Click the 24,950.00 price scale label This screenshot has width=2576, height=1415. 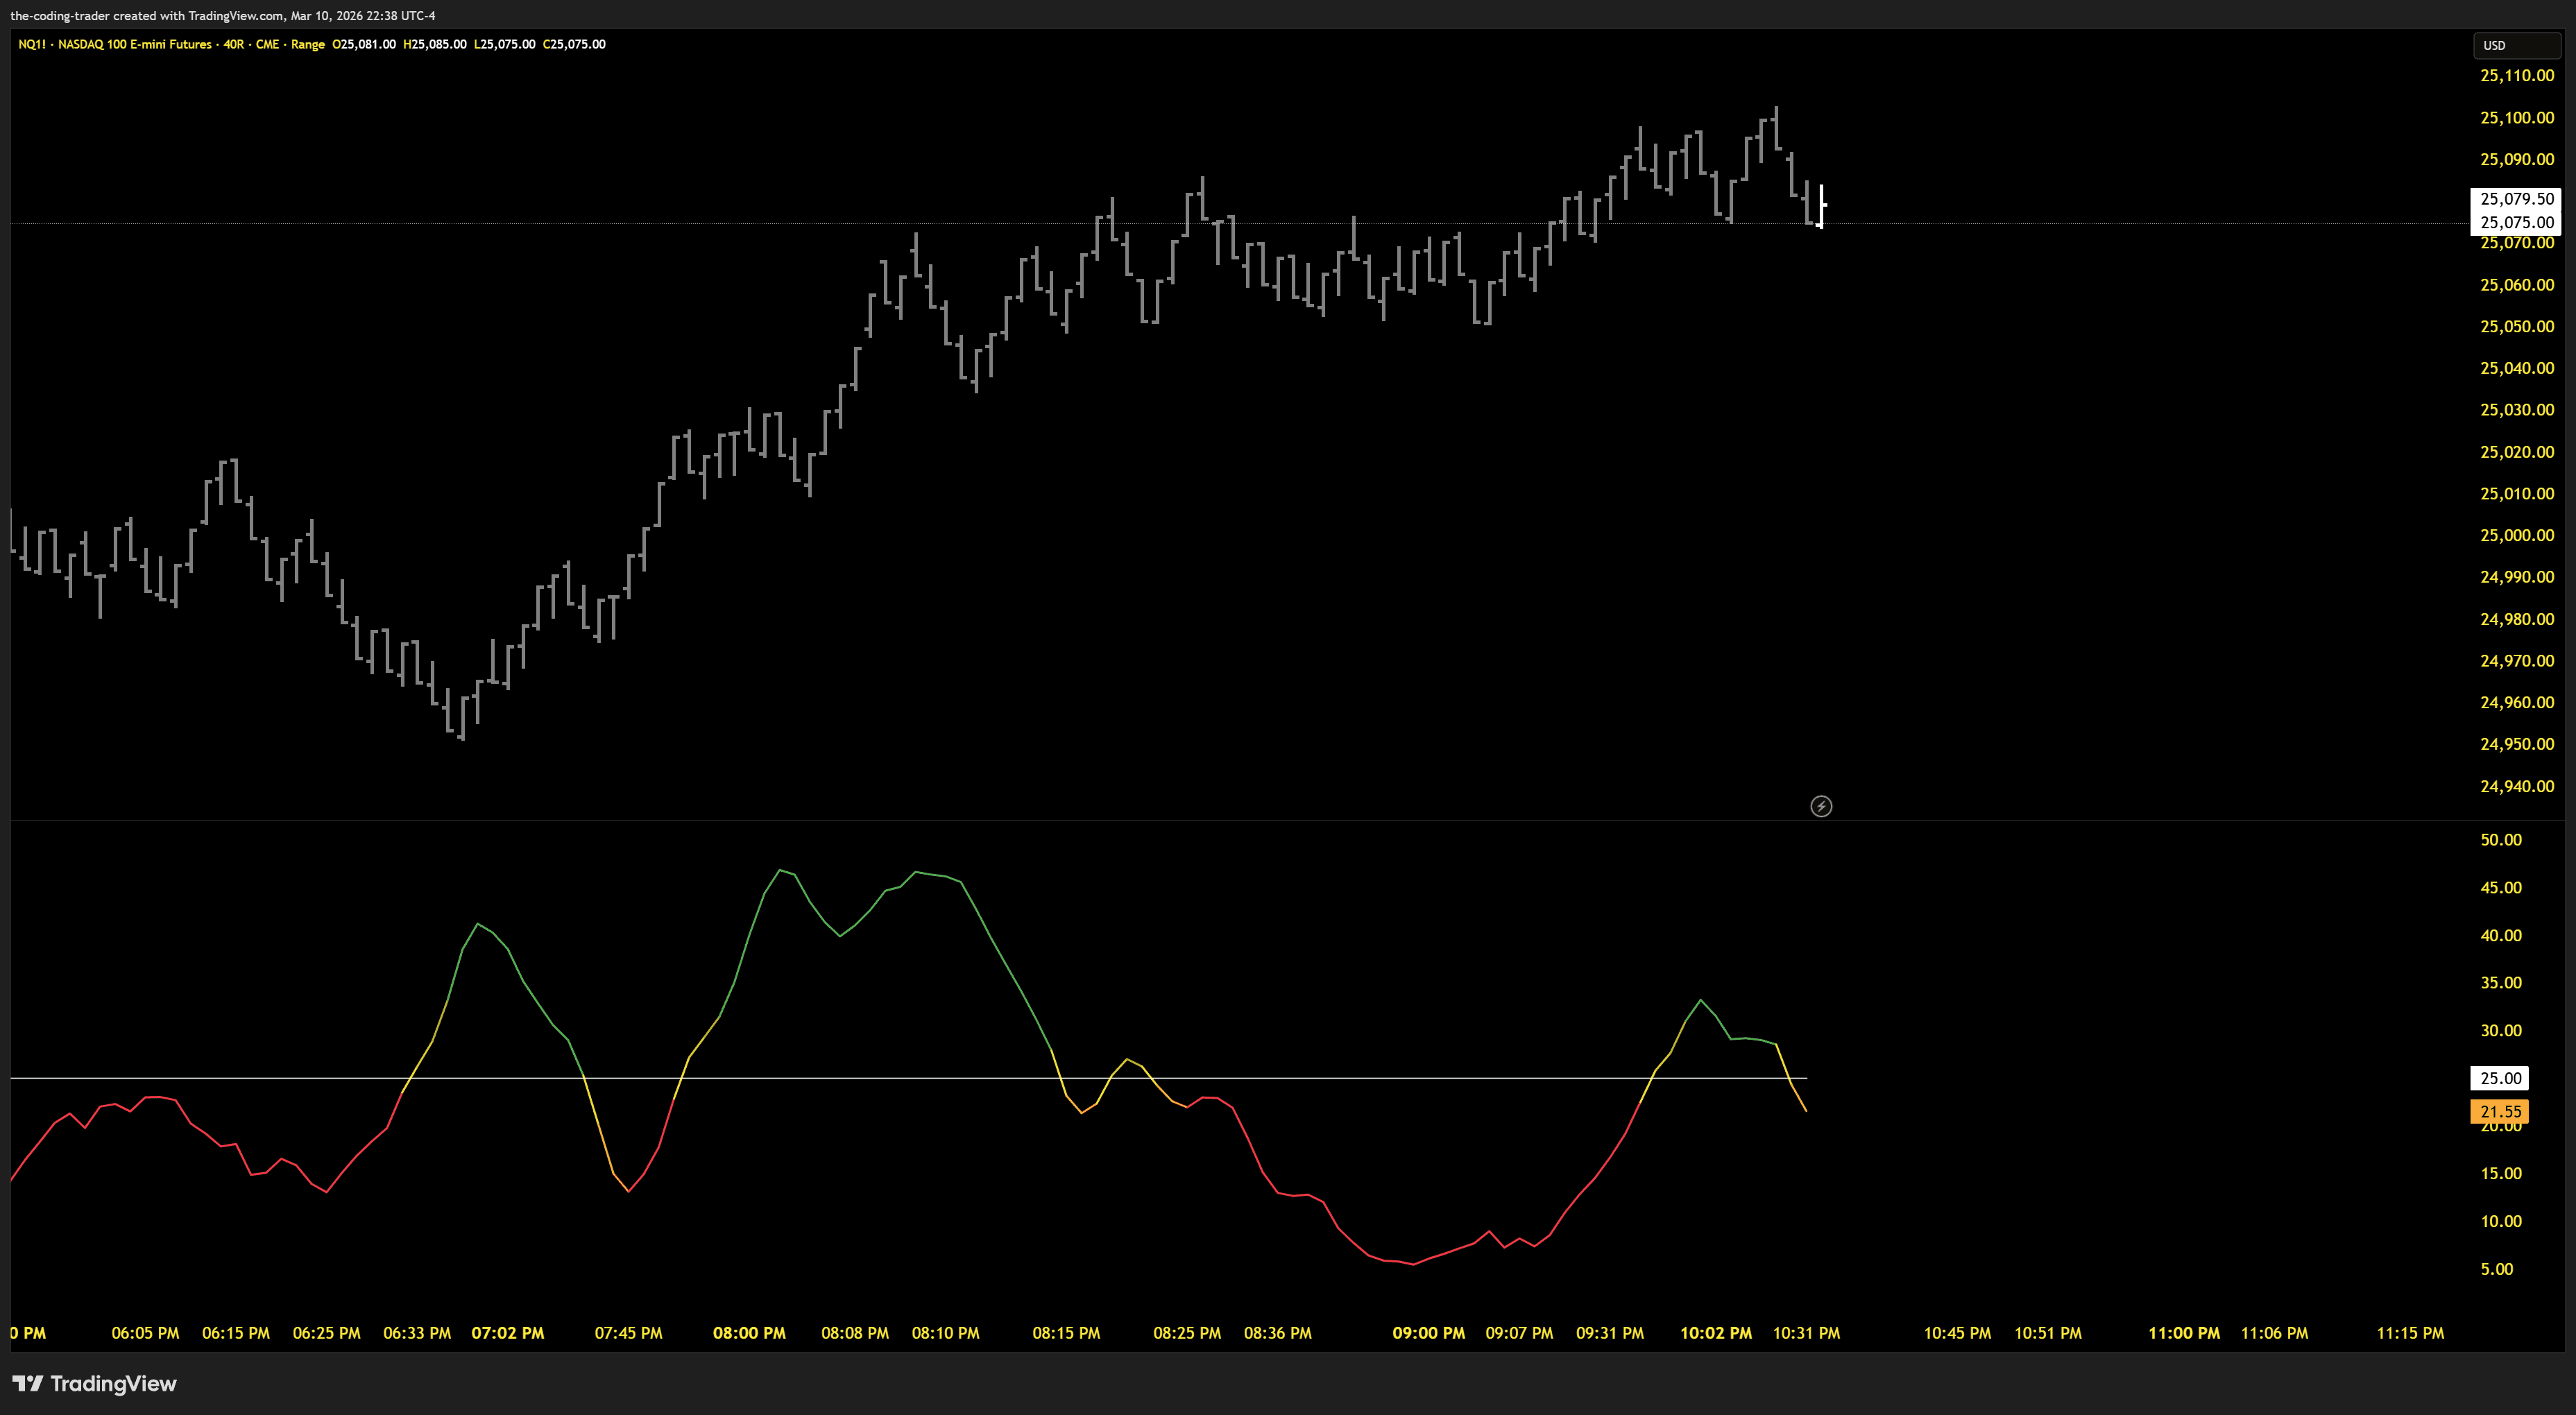(x=2516, y=744)
